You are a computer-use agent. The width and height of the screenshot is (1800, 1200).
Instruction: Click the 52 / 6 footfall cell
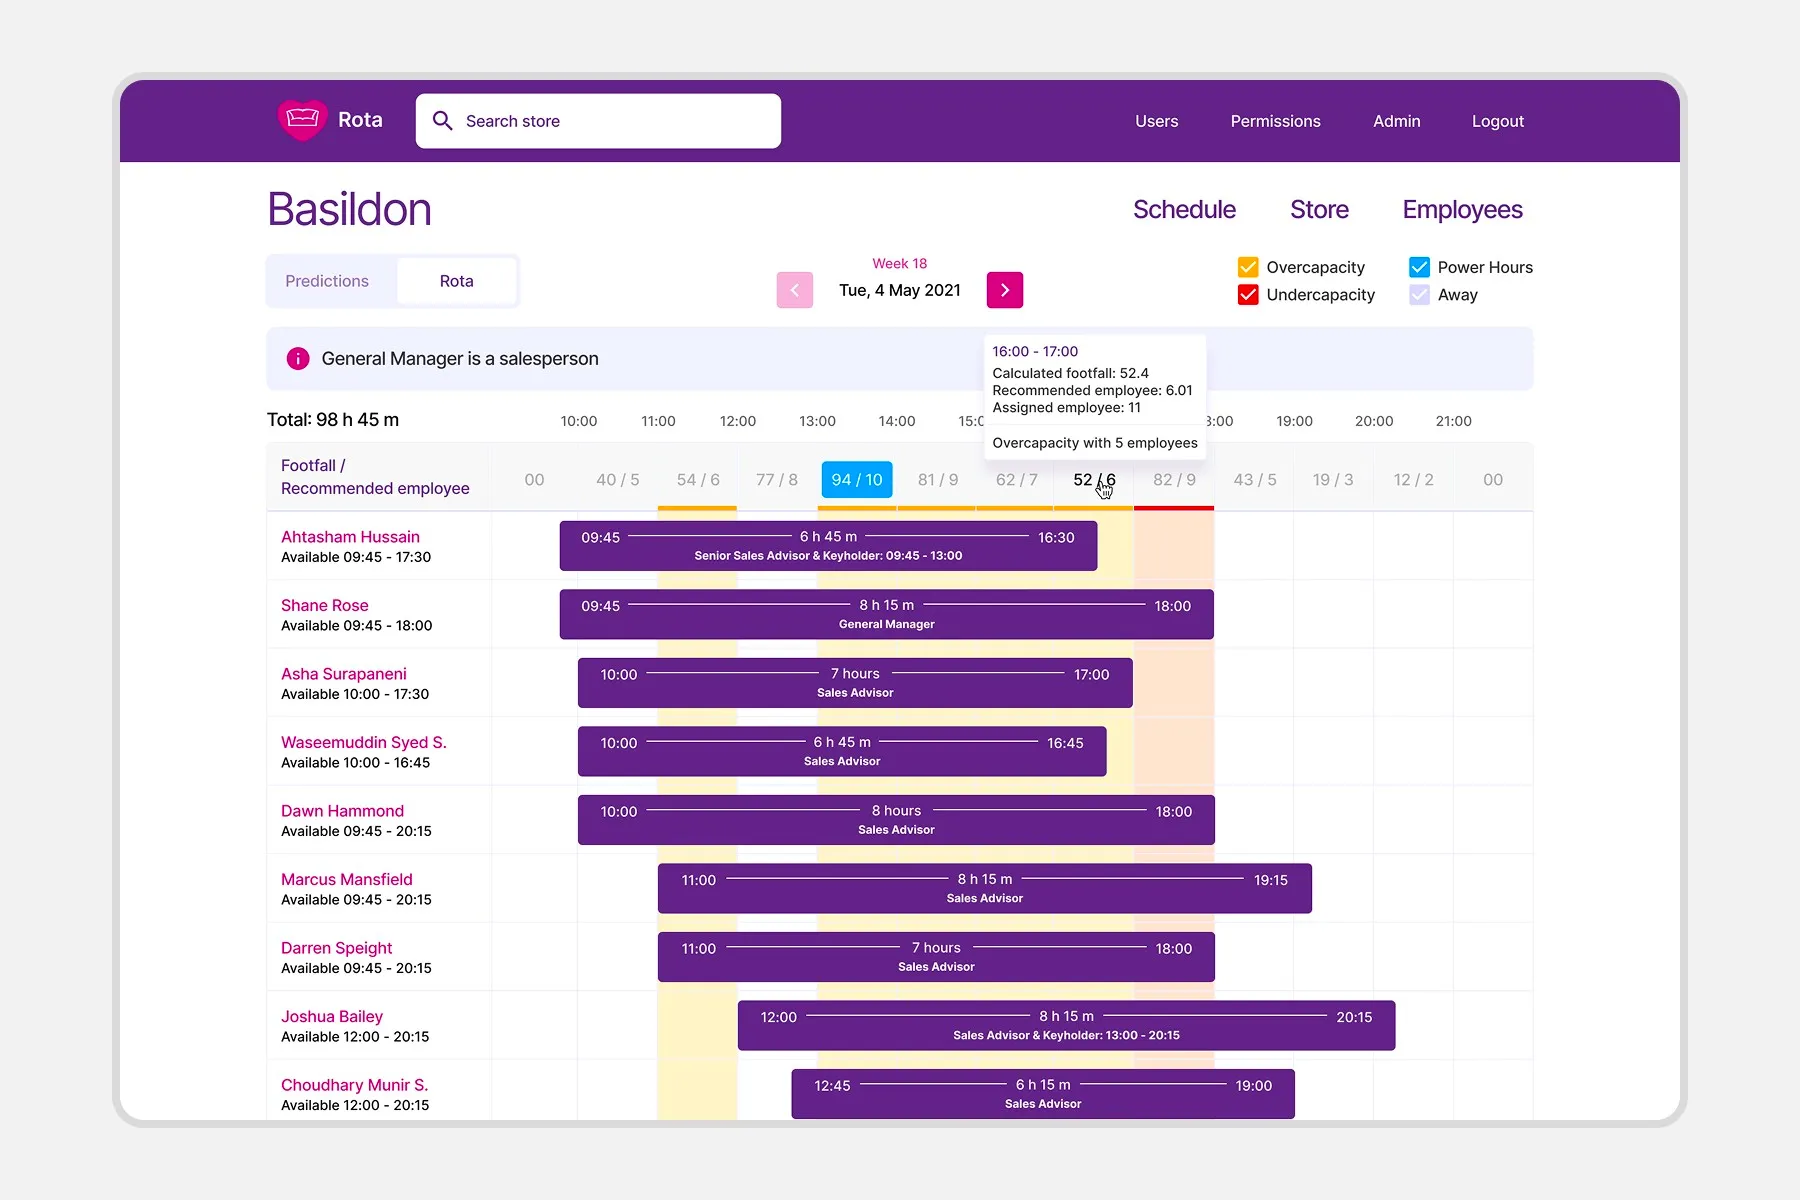(1094, 480)
